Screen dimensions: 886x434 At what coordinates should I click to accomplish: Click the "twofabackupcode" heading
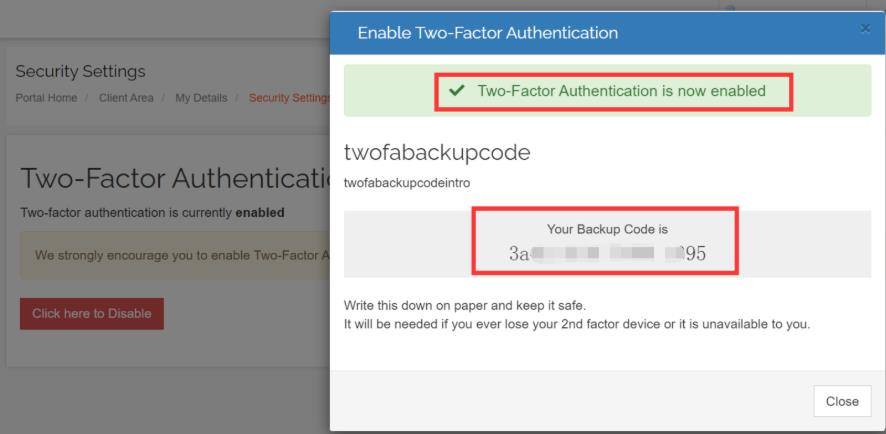tap(437, 153)
